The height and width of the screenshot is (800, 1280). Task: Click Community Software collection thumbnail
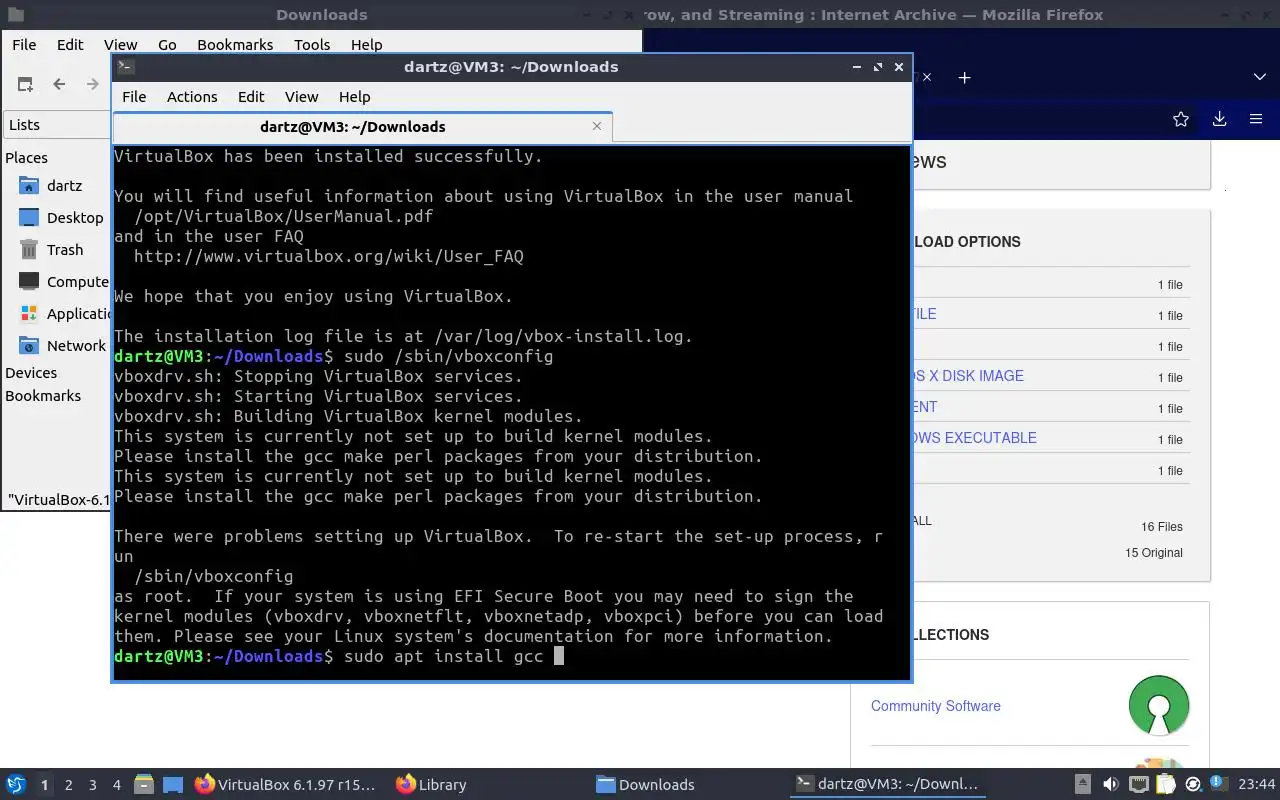click(x=1159, y=705)
